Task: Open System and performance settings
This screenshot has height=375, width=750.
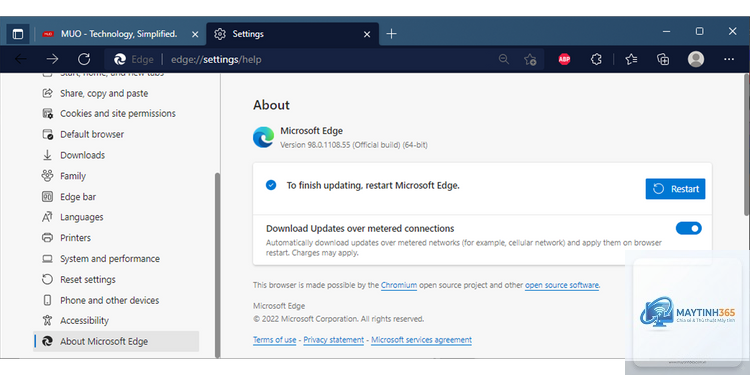Action: coord(110,259)
